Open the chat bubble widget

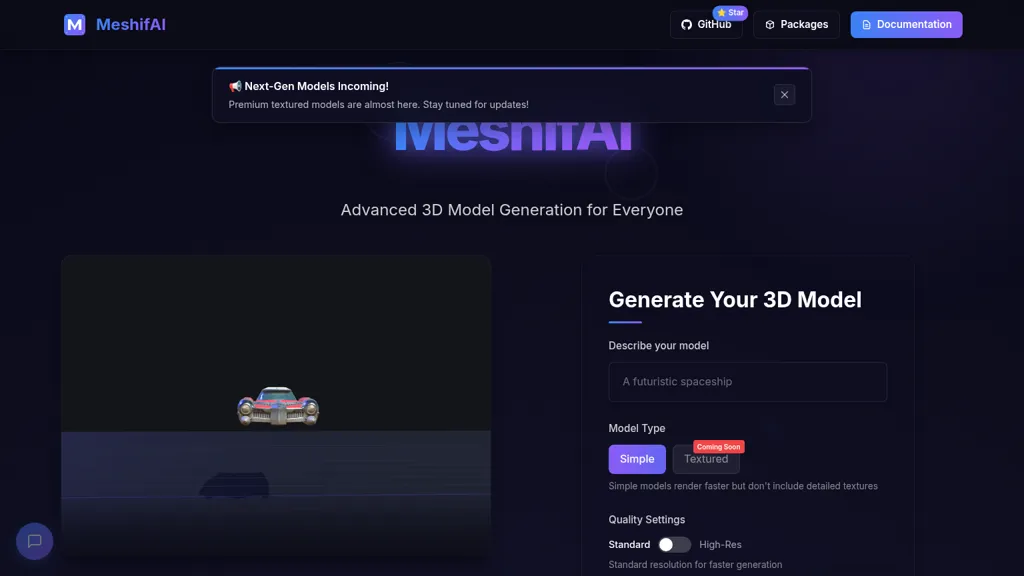tap(35, 541)
